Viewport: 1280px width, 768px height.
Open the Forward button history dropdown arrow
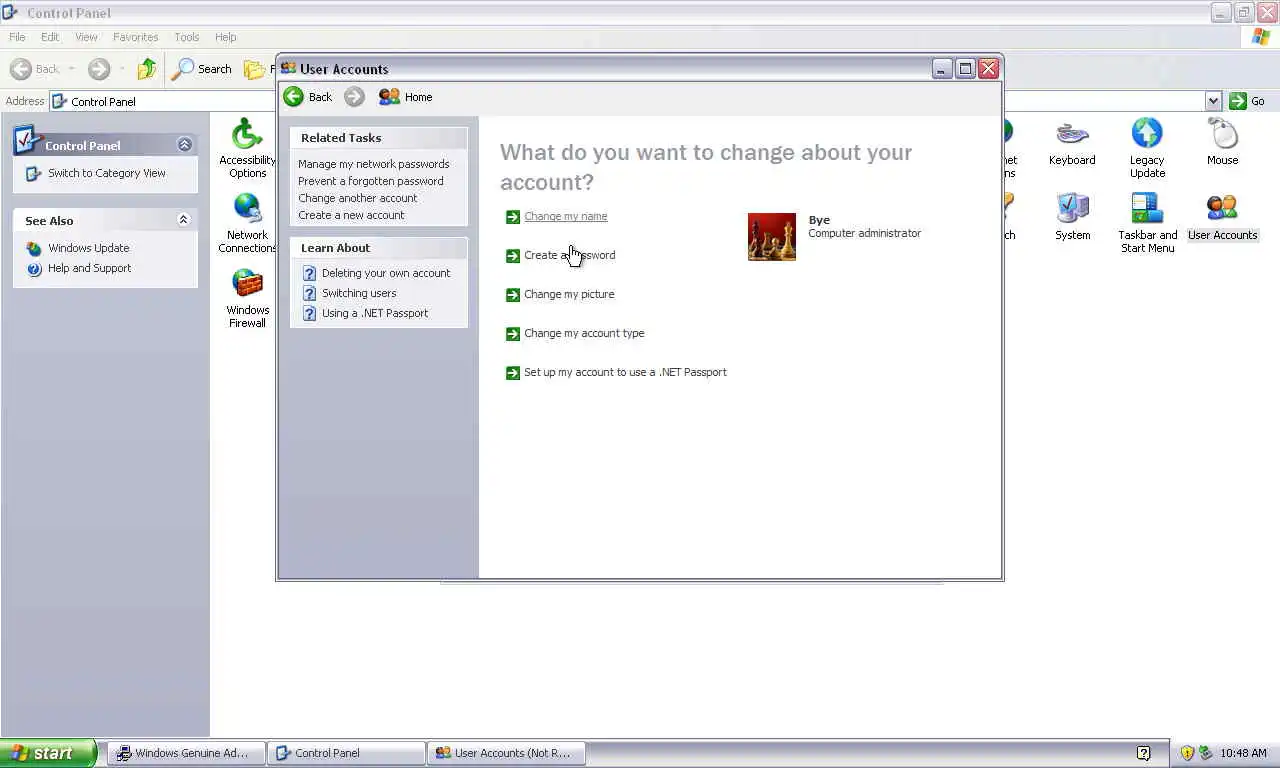click(x=122, y=69)
